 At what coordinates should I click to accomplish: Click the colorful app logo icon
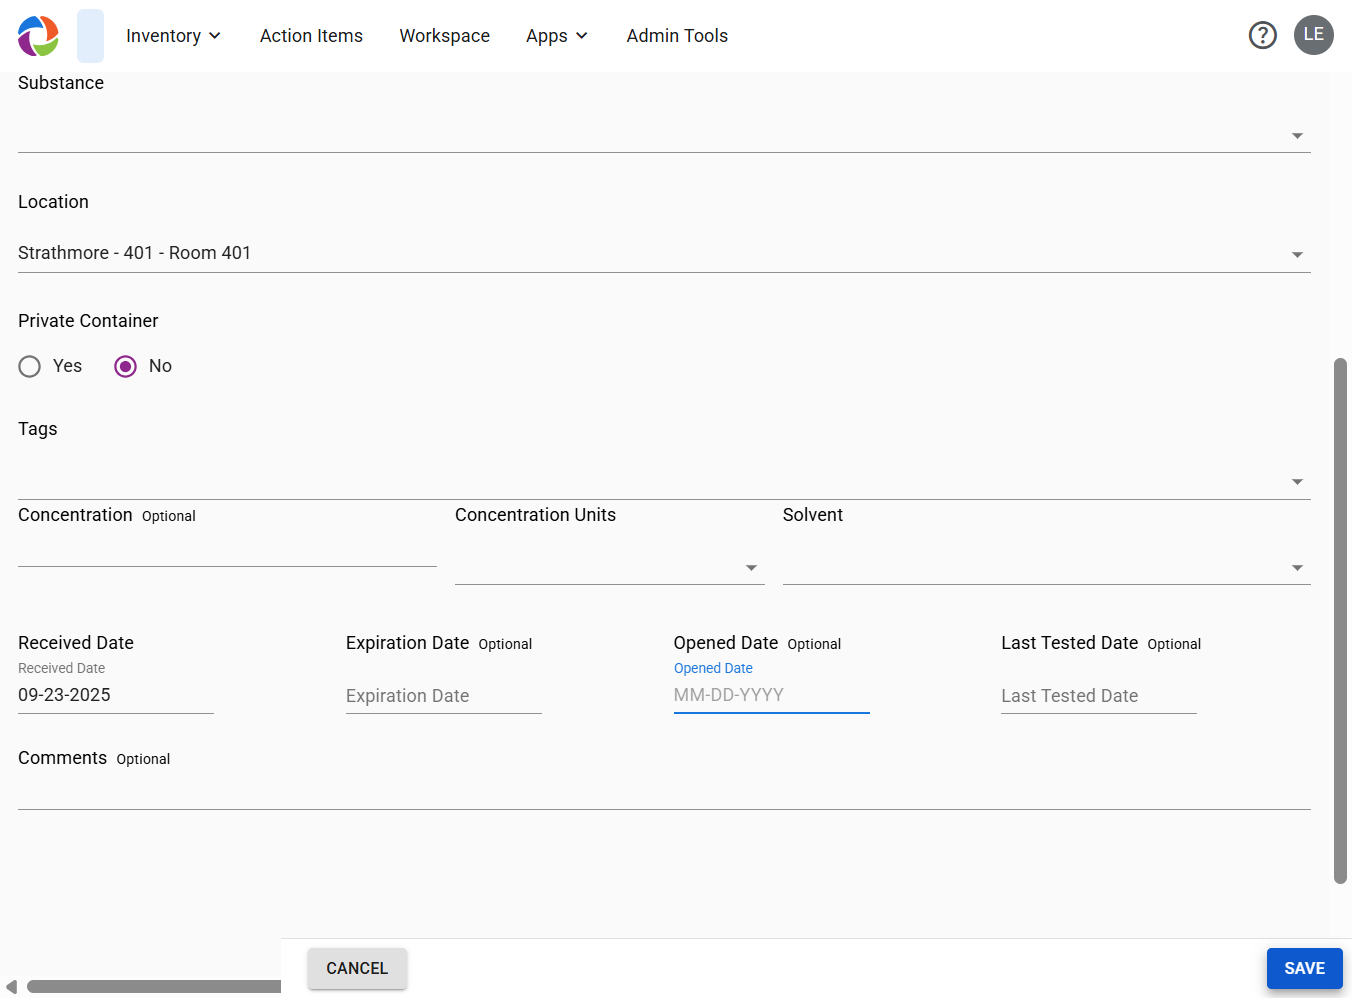(38, 36)
